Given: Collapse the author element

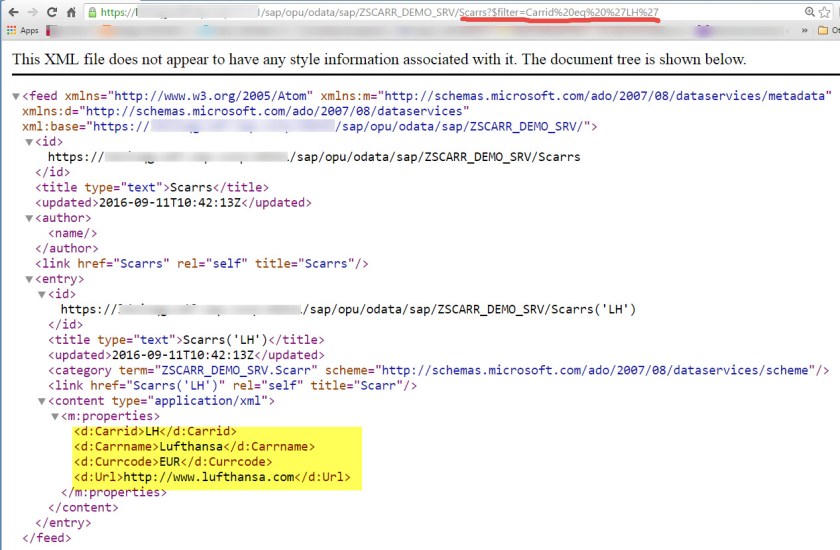Looking at the screenshot, I should coord(29,219).
